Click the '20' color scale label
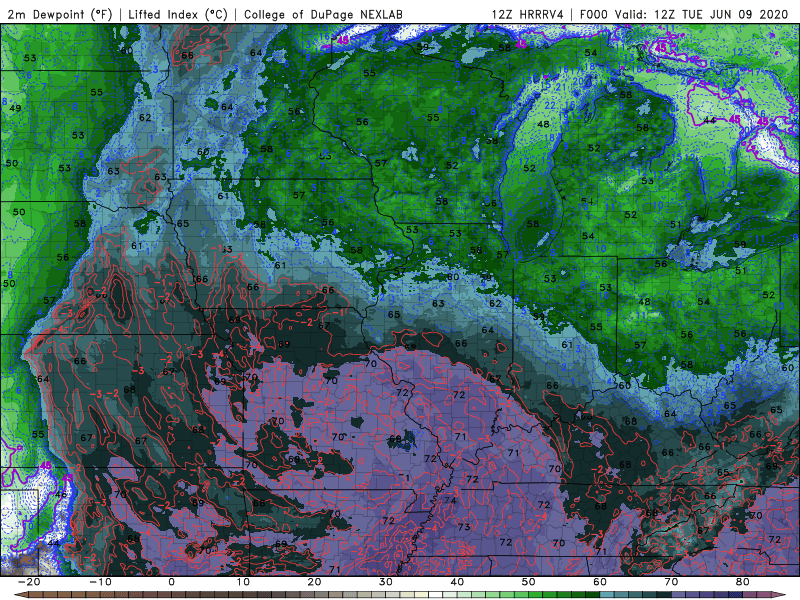This screenshot has height=600, width=800. click(x=314, y=582)
